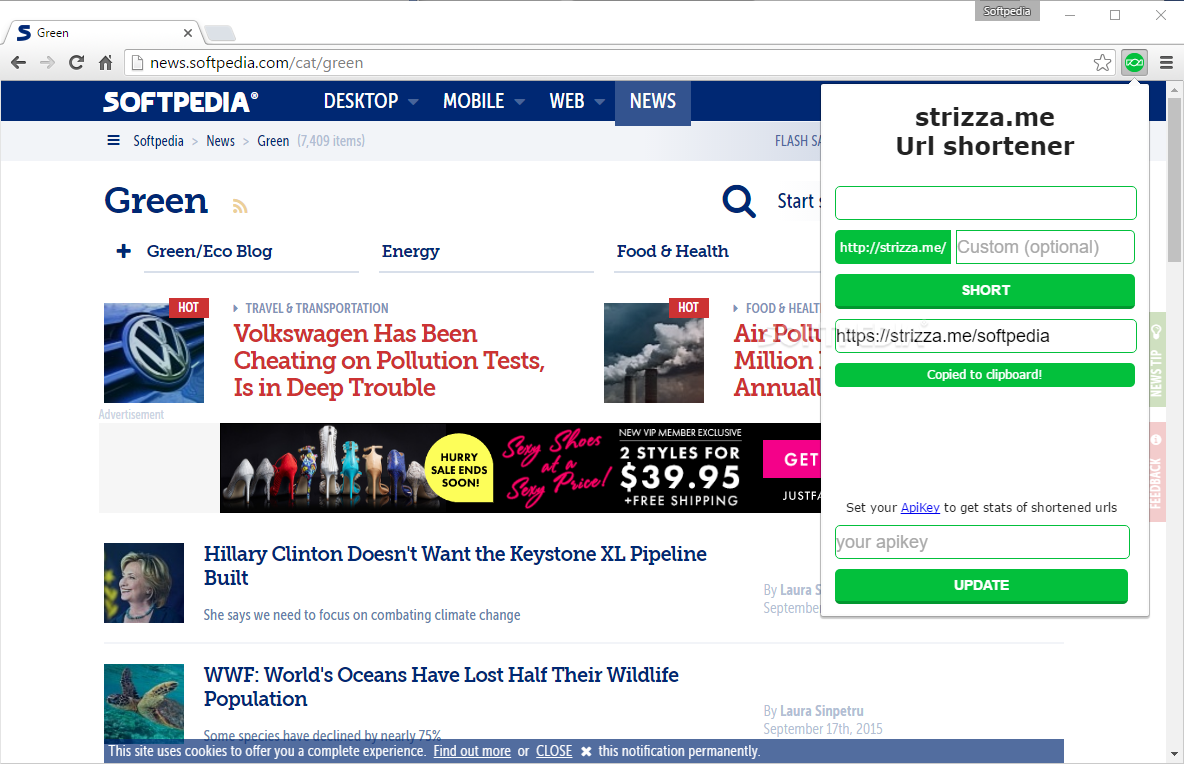Click the strizza.me extension icon
The height and width of the screenshot is (764, 1184).
click(x=1134, y=63)
